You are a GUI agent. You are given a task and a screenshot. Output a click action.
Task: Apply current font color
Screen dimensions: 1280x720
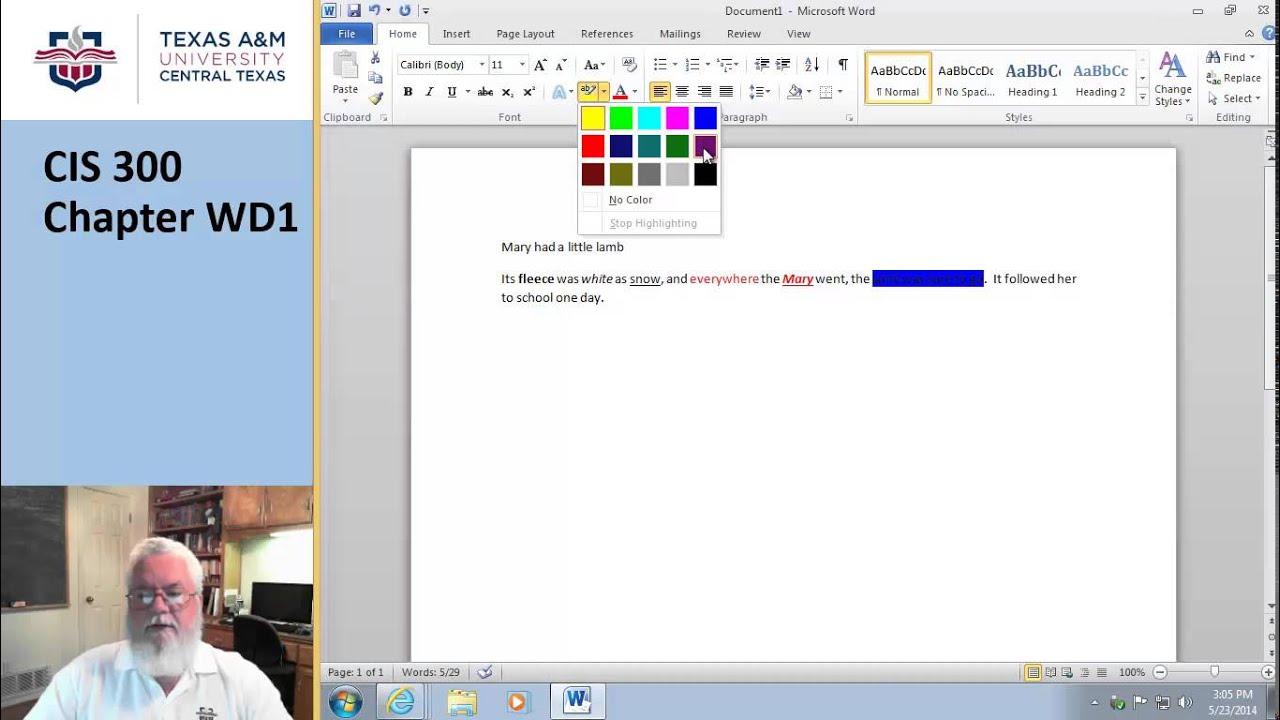pos(620,92)
